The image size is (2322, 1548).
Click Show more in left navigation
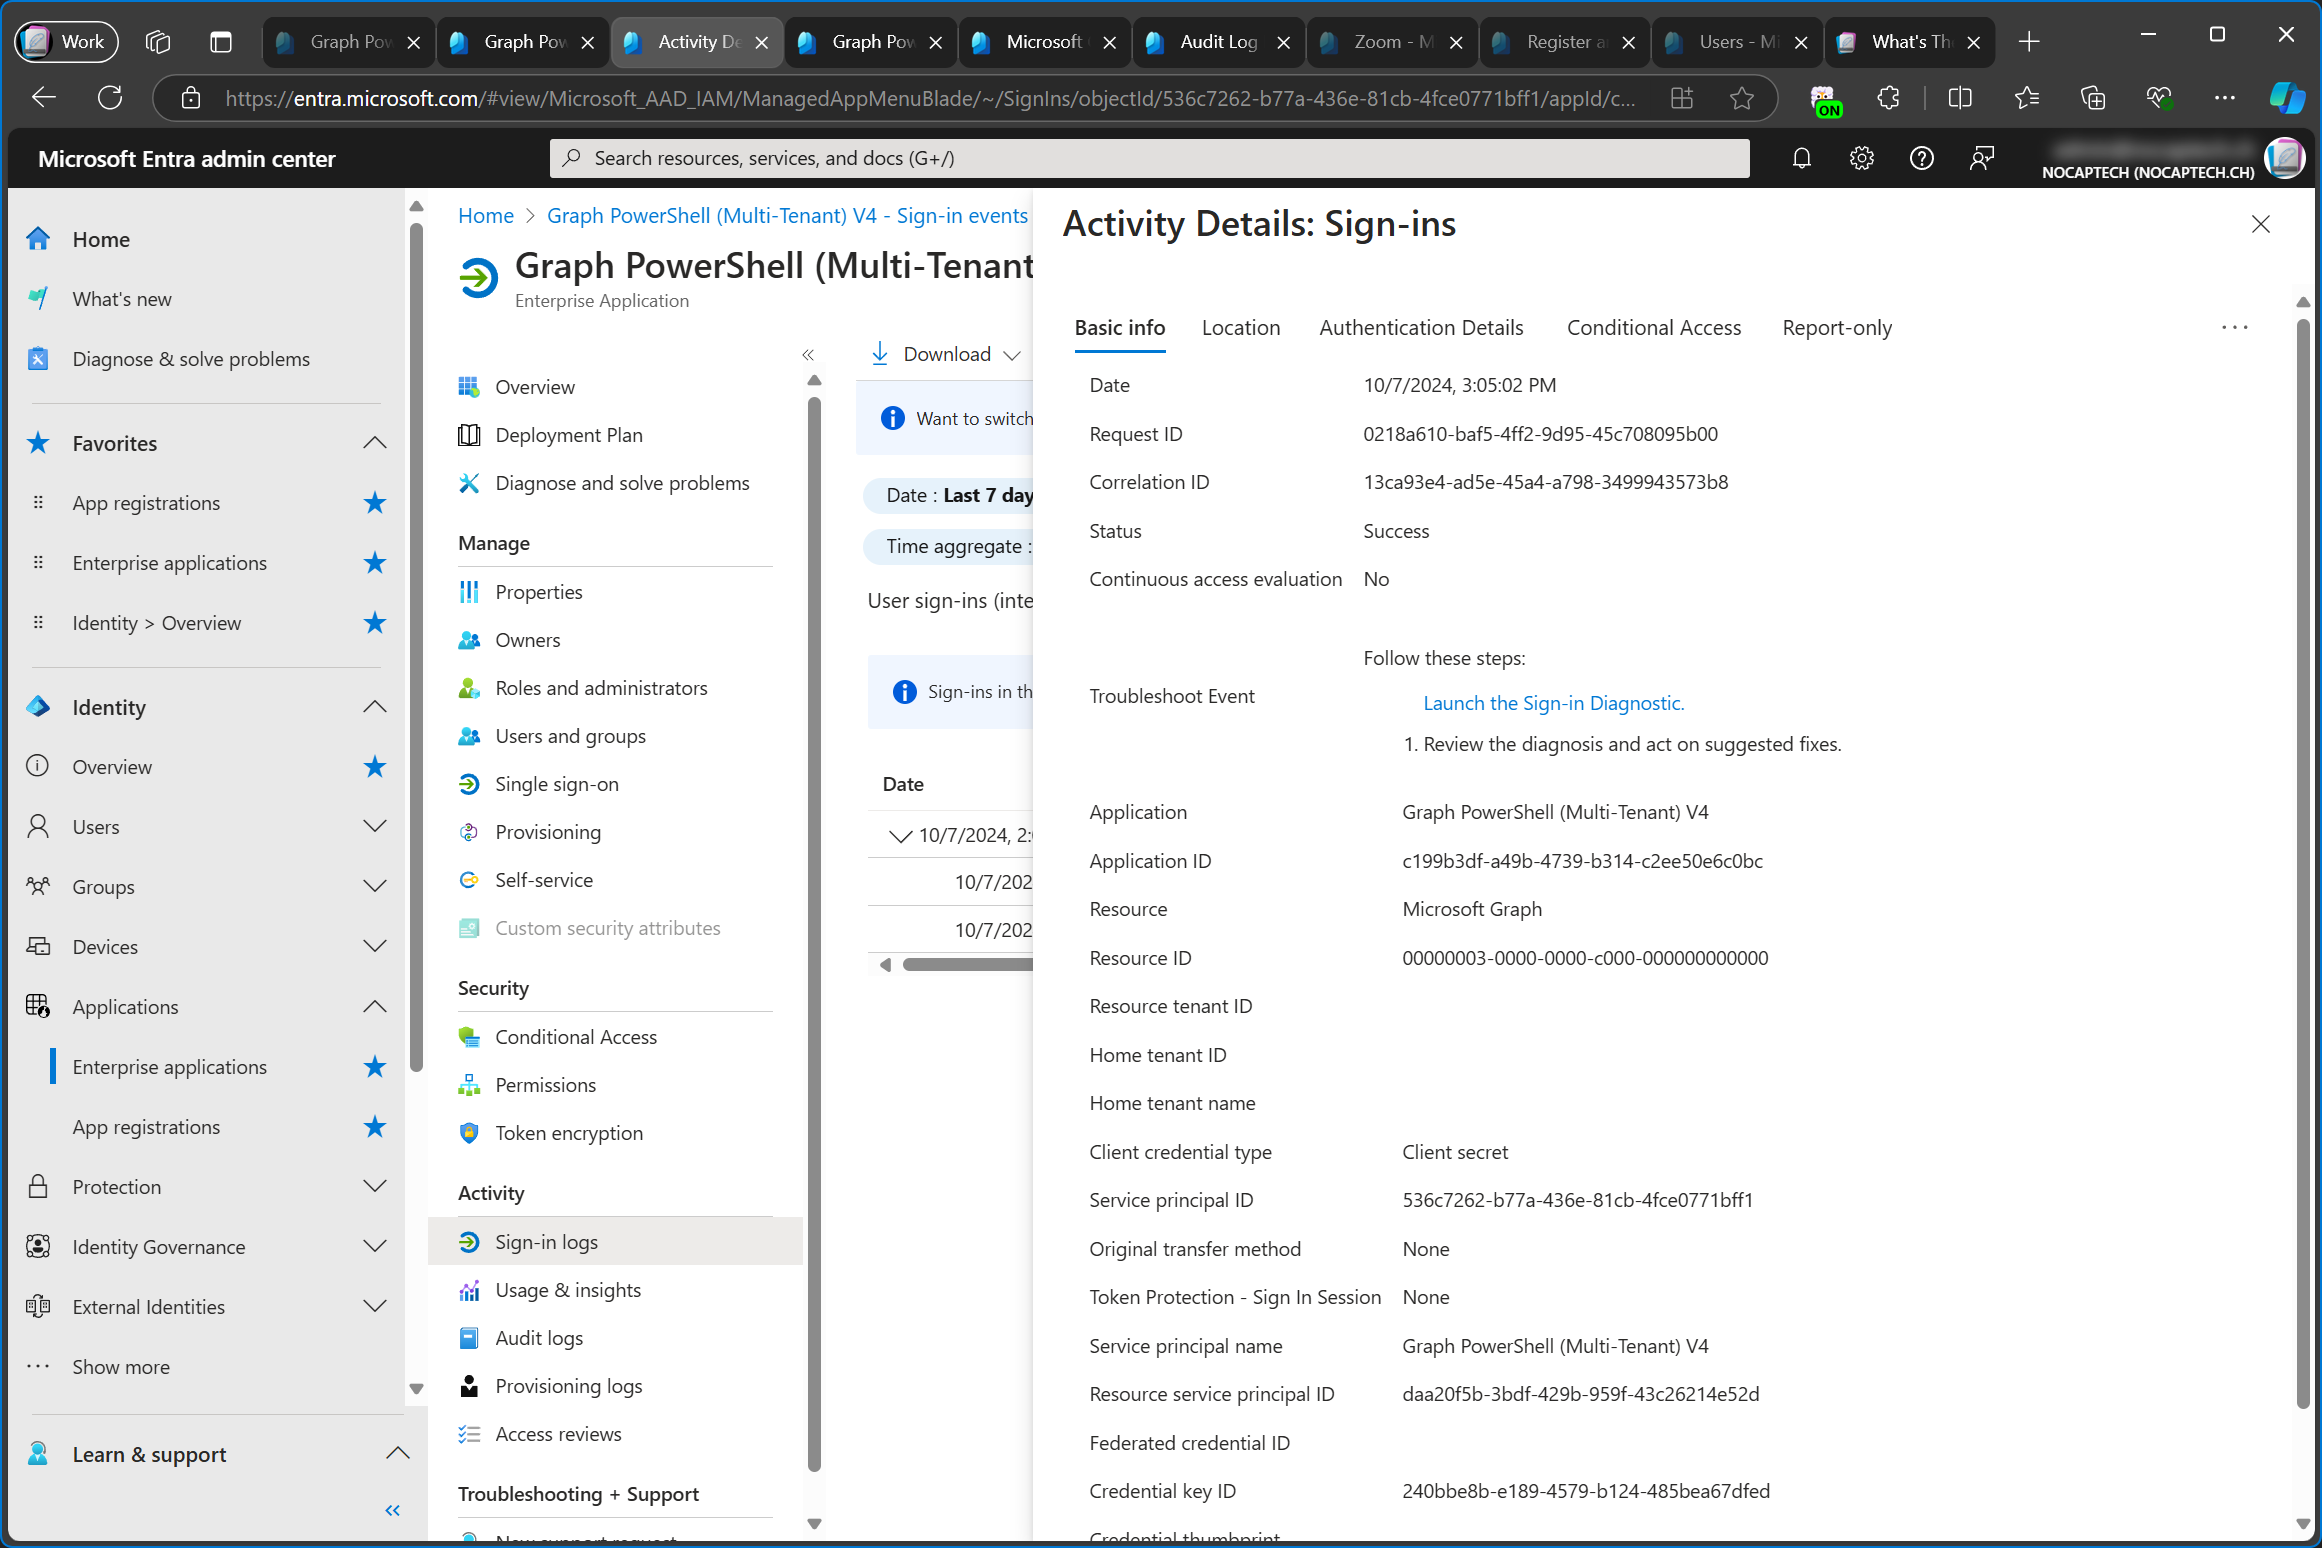[x=121, y=1367]
